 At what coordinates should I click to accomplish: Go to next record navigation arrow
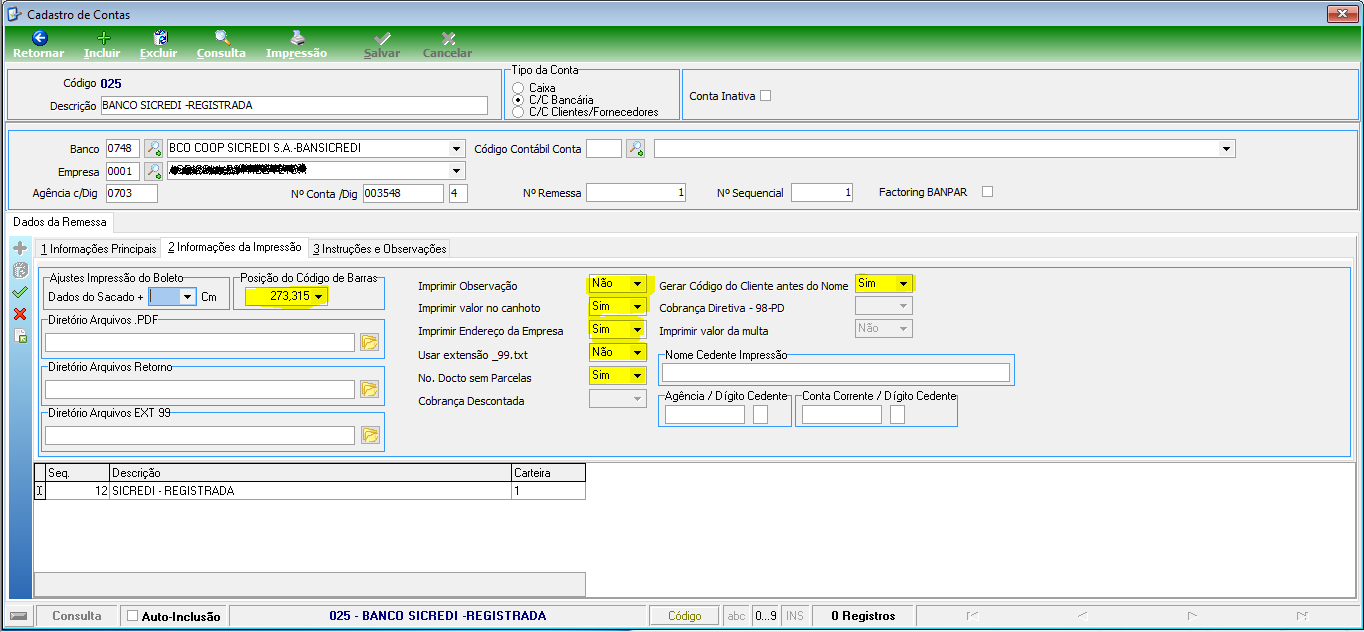[1192, 616]
